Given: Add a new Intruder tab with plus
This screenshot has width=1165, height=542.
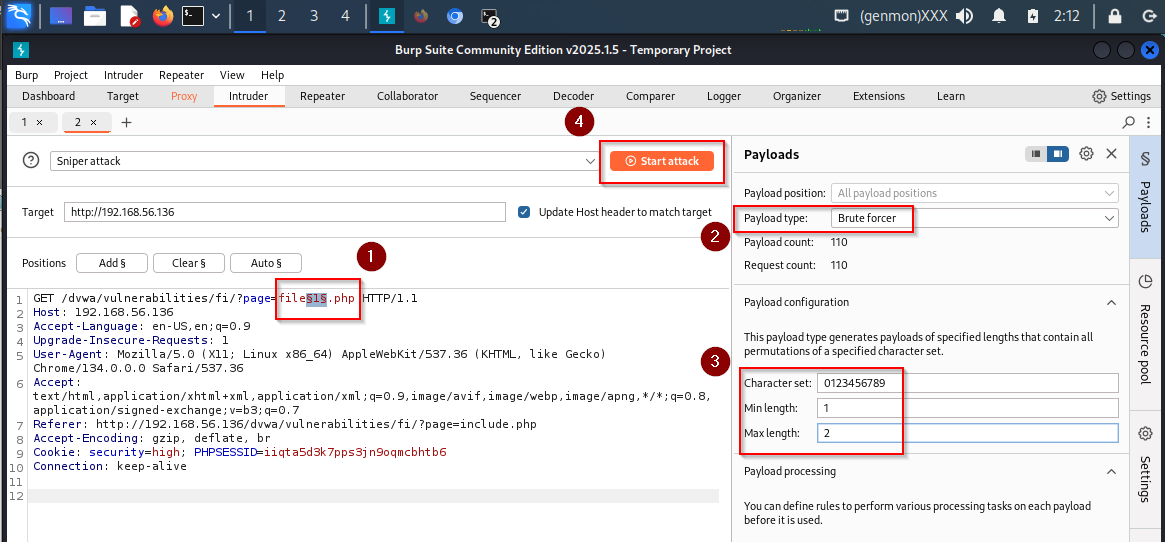Looking at the screenshot, I should point(126,122).
